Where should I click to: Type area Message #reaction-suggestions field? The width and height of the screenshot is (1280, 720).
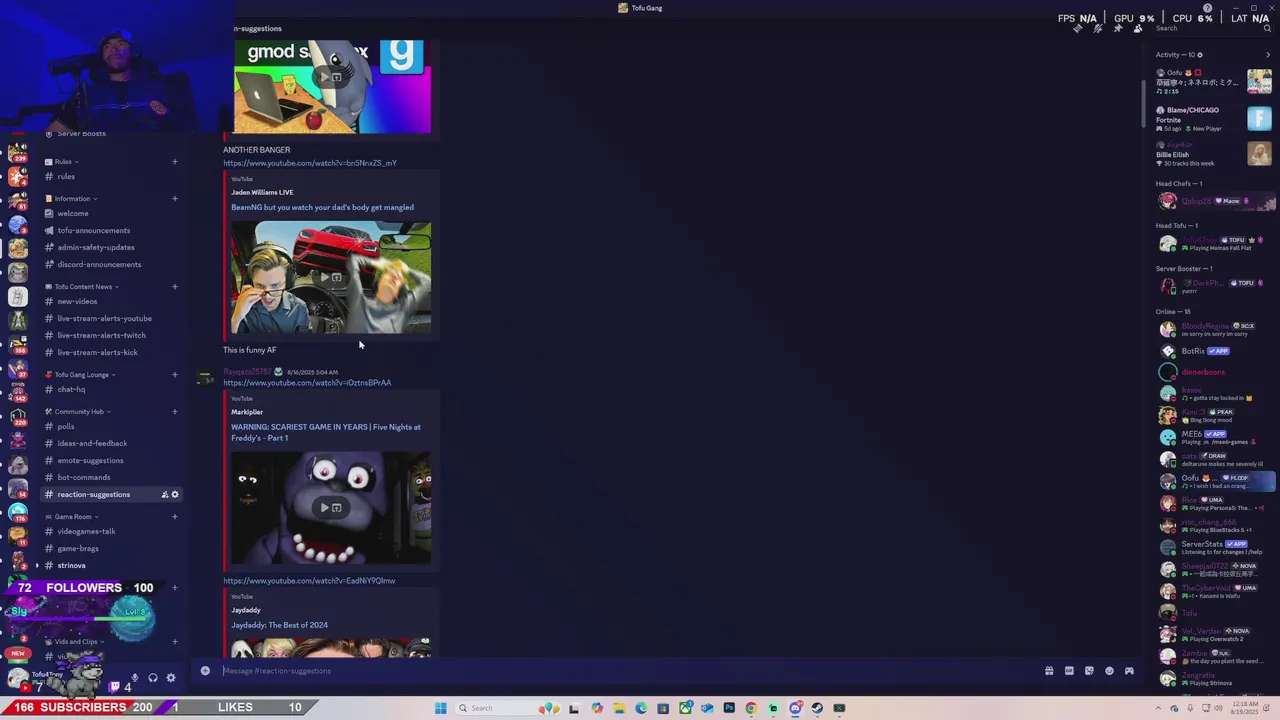point(630,671)
